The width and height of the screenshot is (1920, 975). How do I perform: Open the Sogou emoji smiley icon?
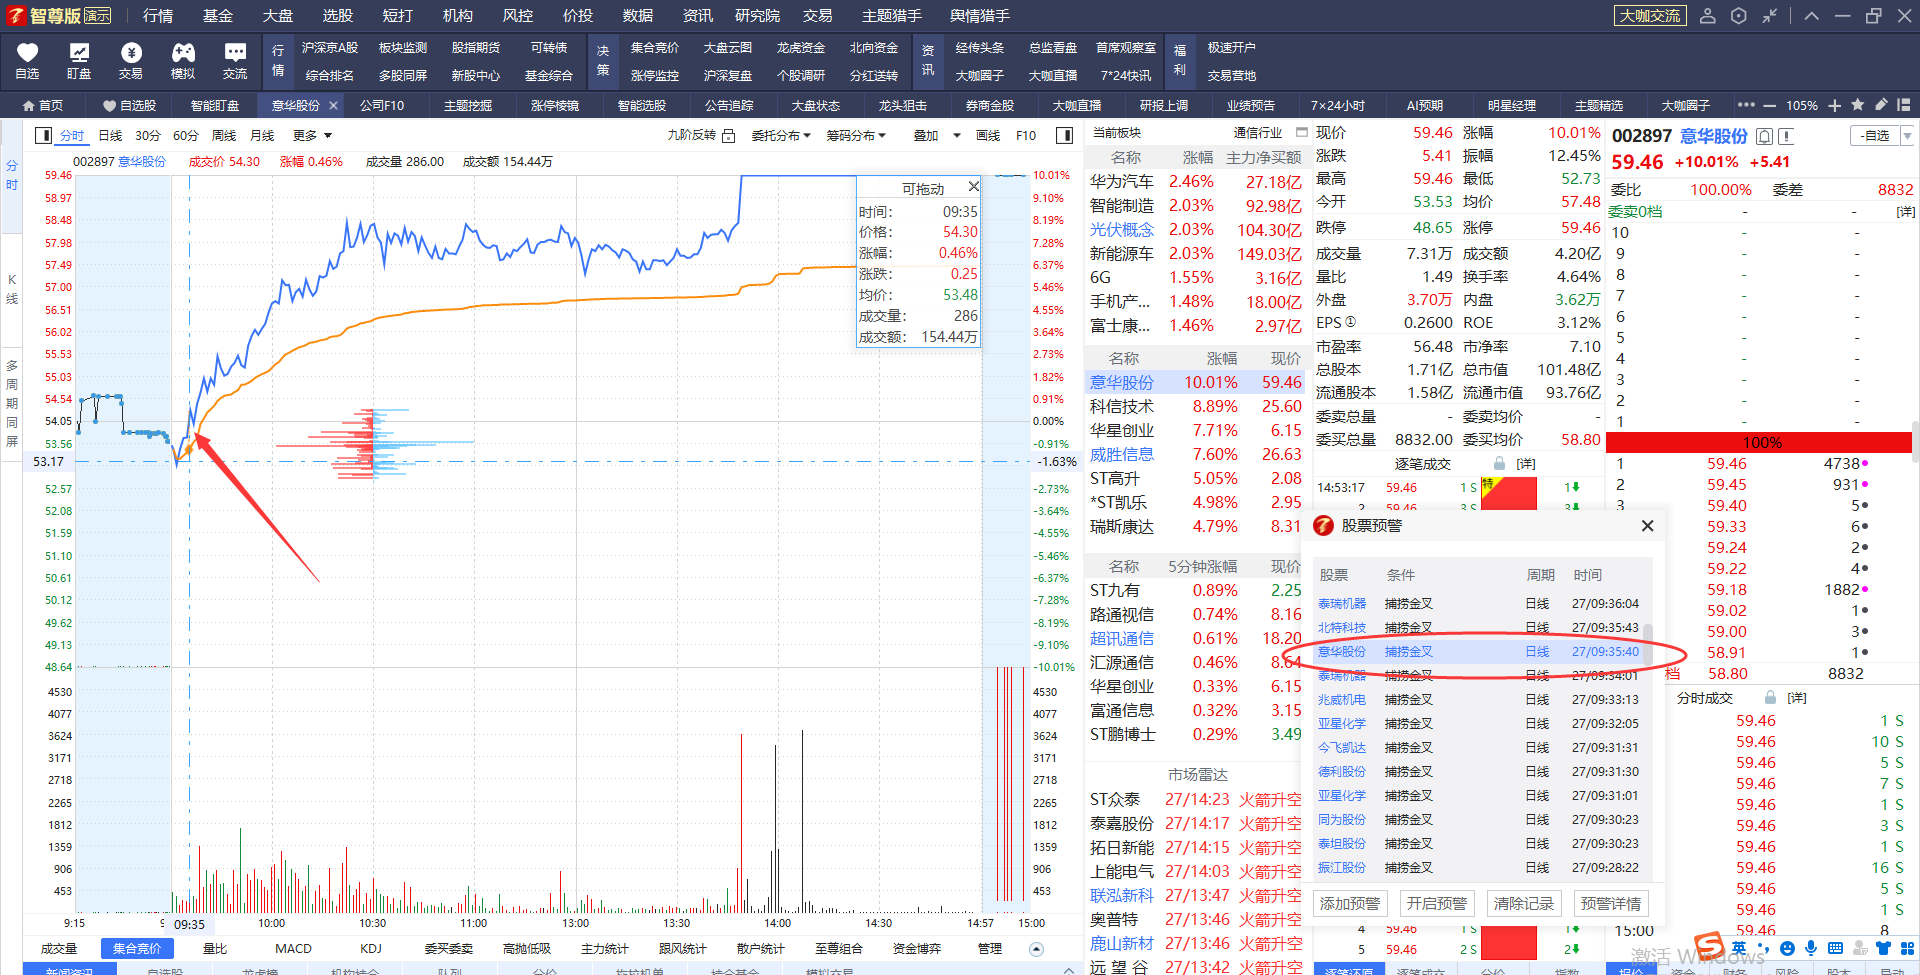[1787, 948]
